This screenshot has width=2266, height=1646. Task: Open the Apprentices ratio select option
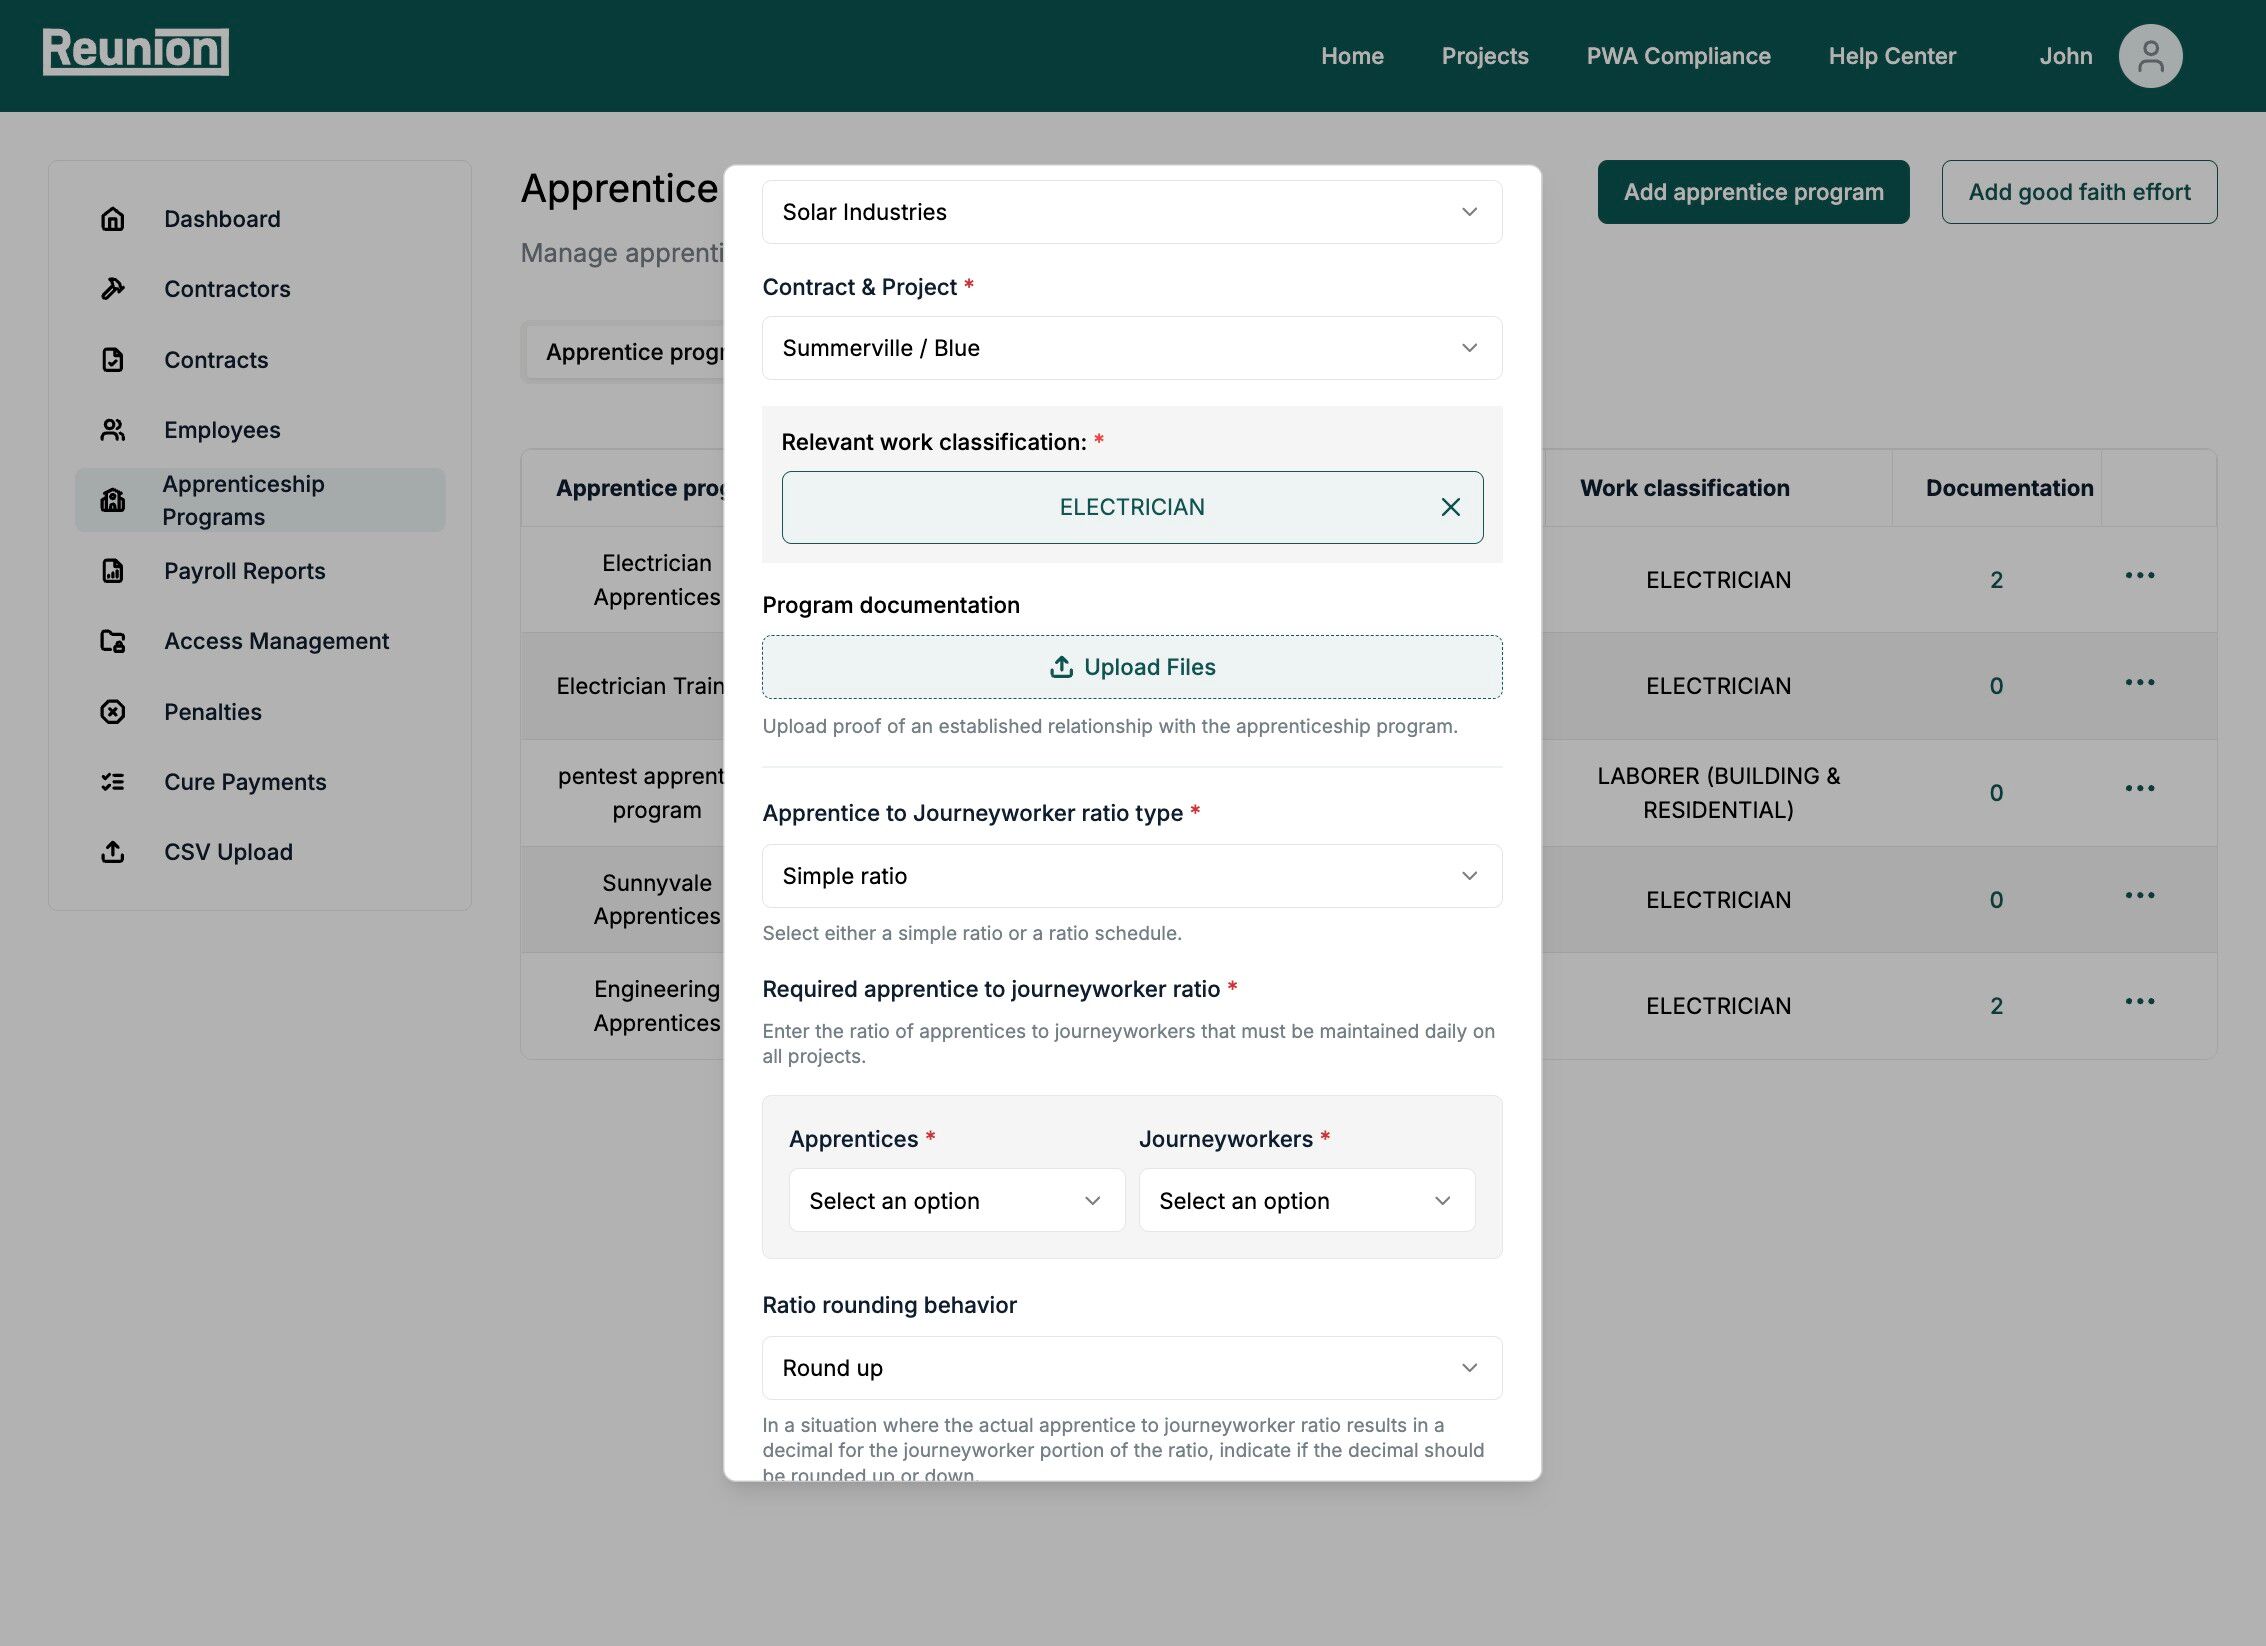click(956, 1200)
